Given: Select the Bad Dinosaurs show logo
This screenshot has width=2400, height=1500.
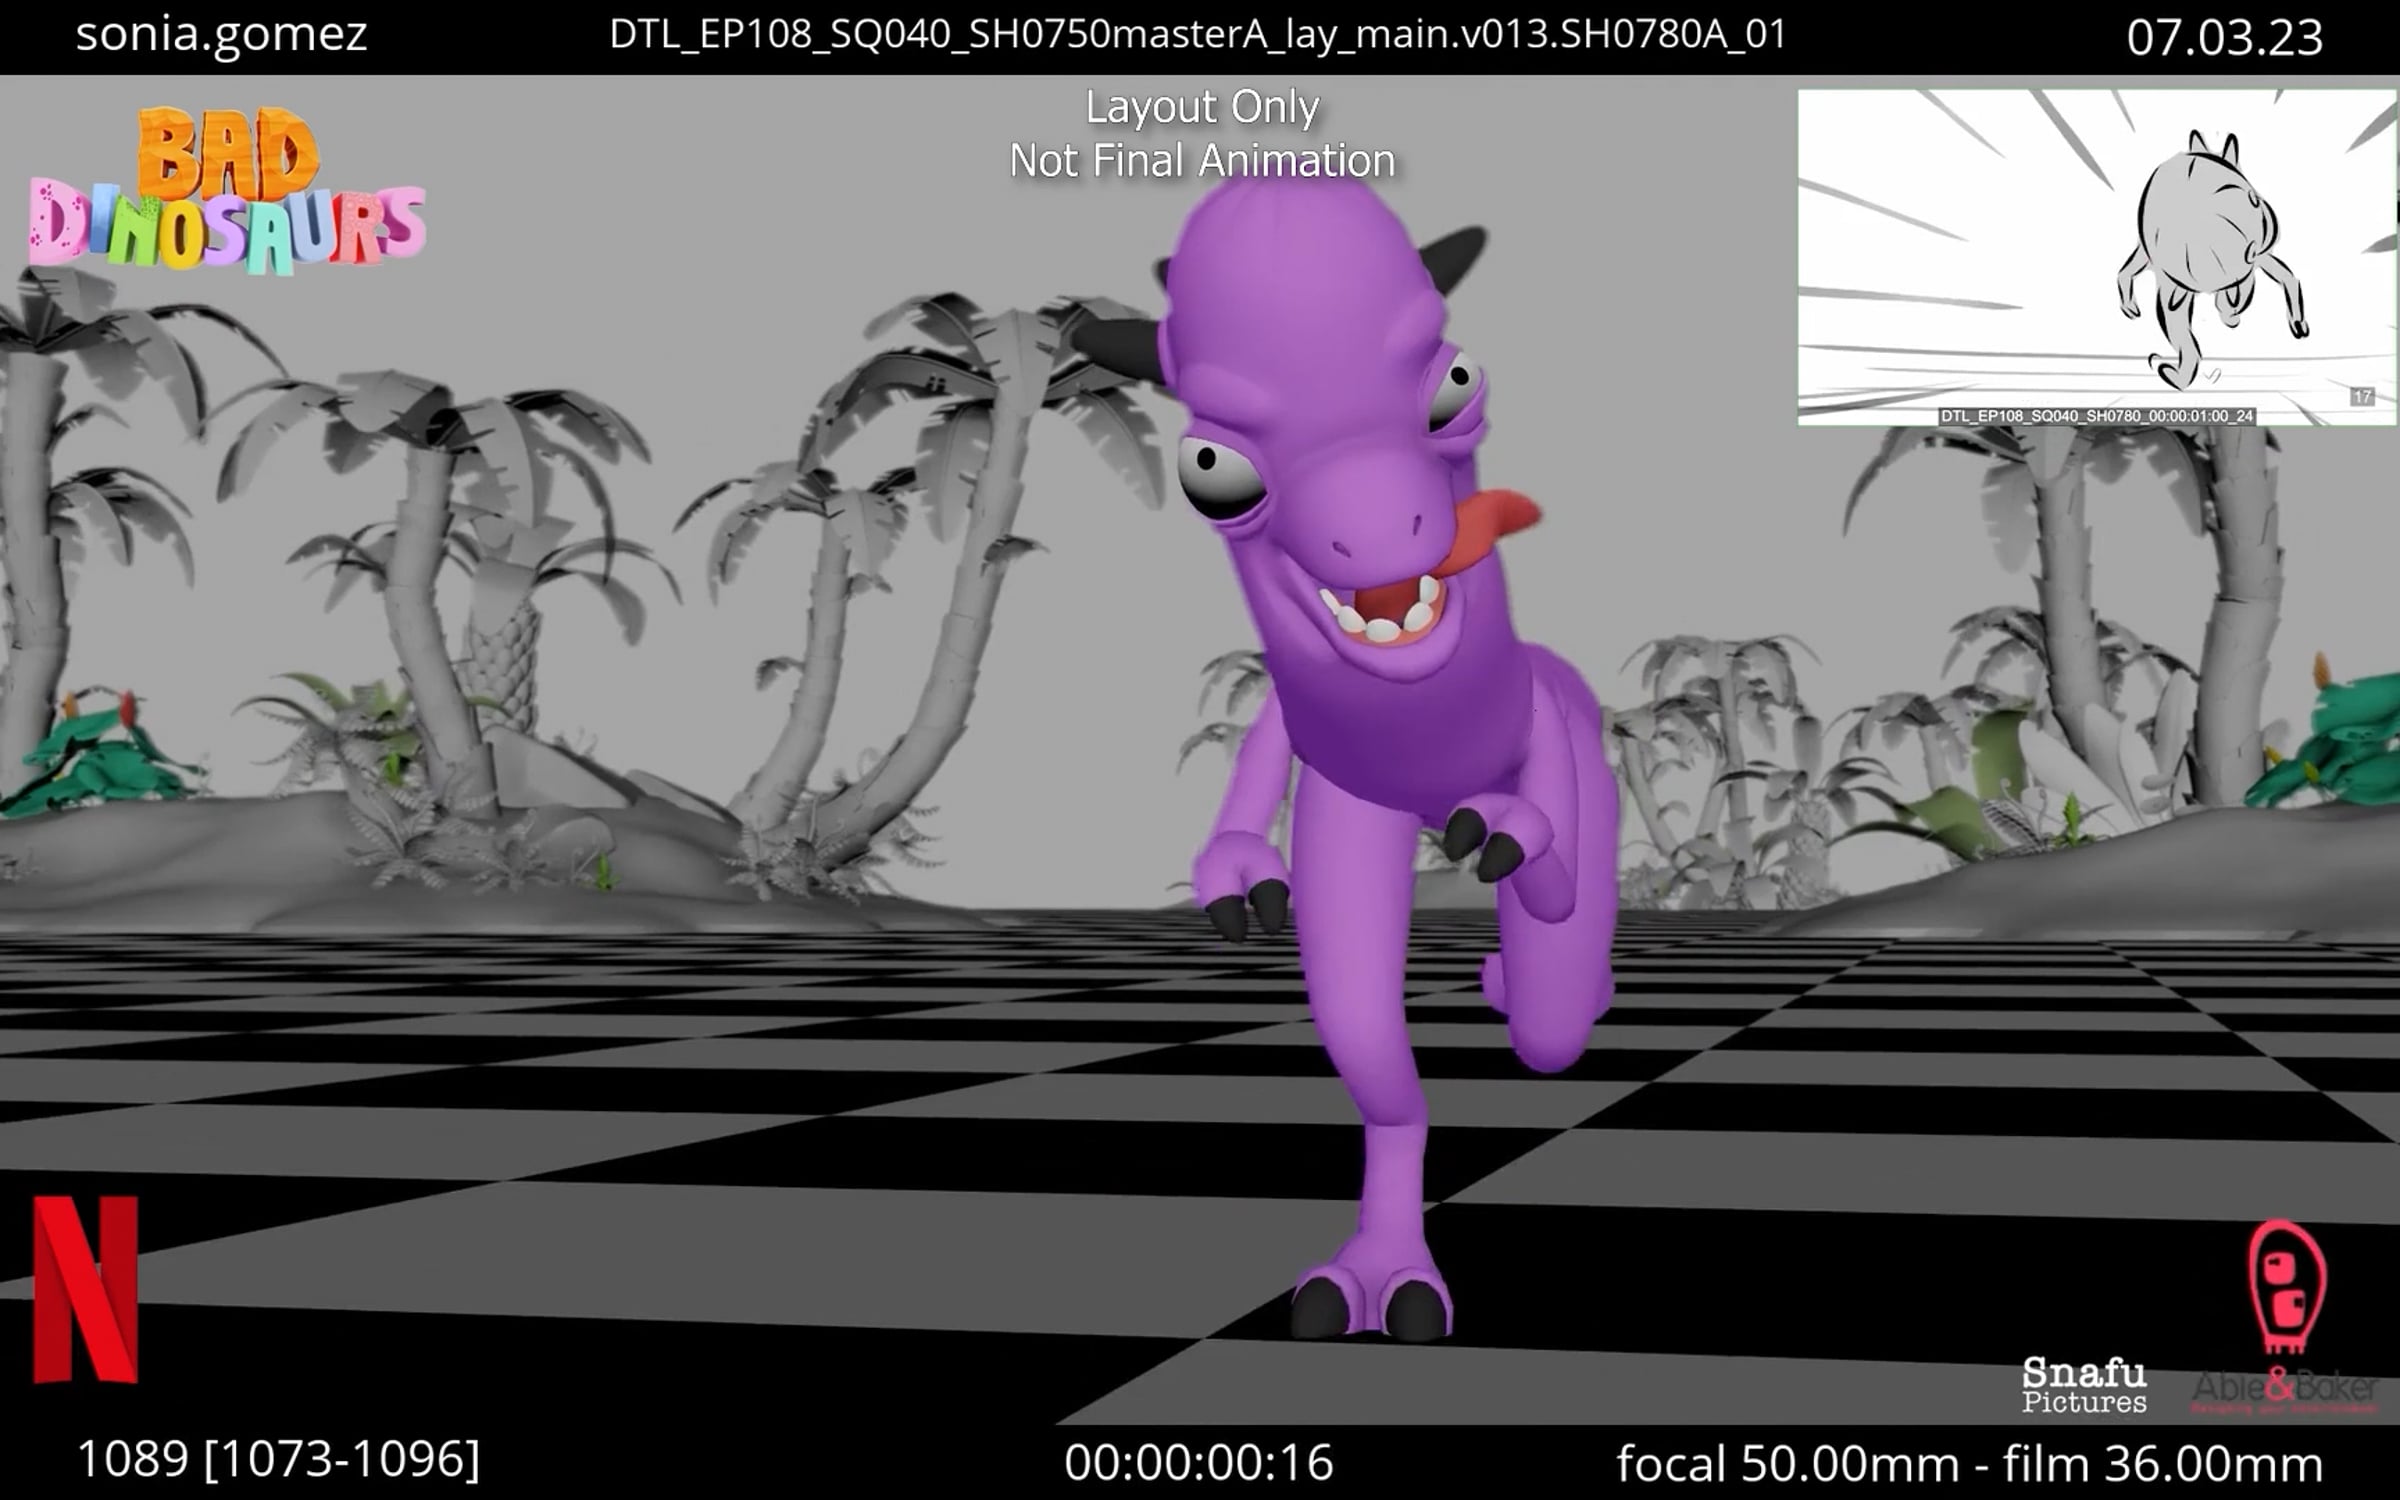Looking at the screenshot, I should tap(225, 185).
